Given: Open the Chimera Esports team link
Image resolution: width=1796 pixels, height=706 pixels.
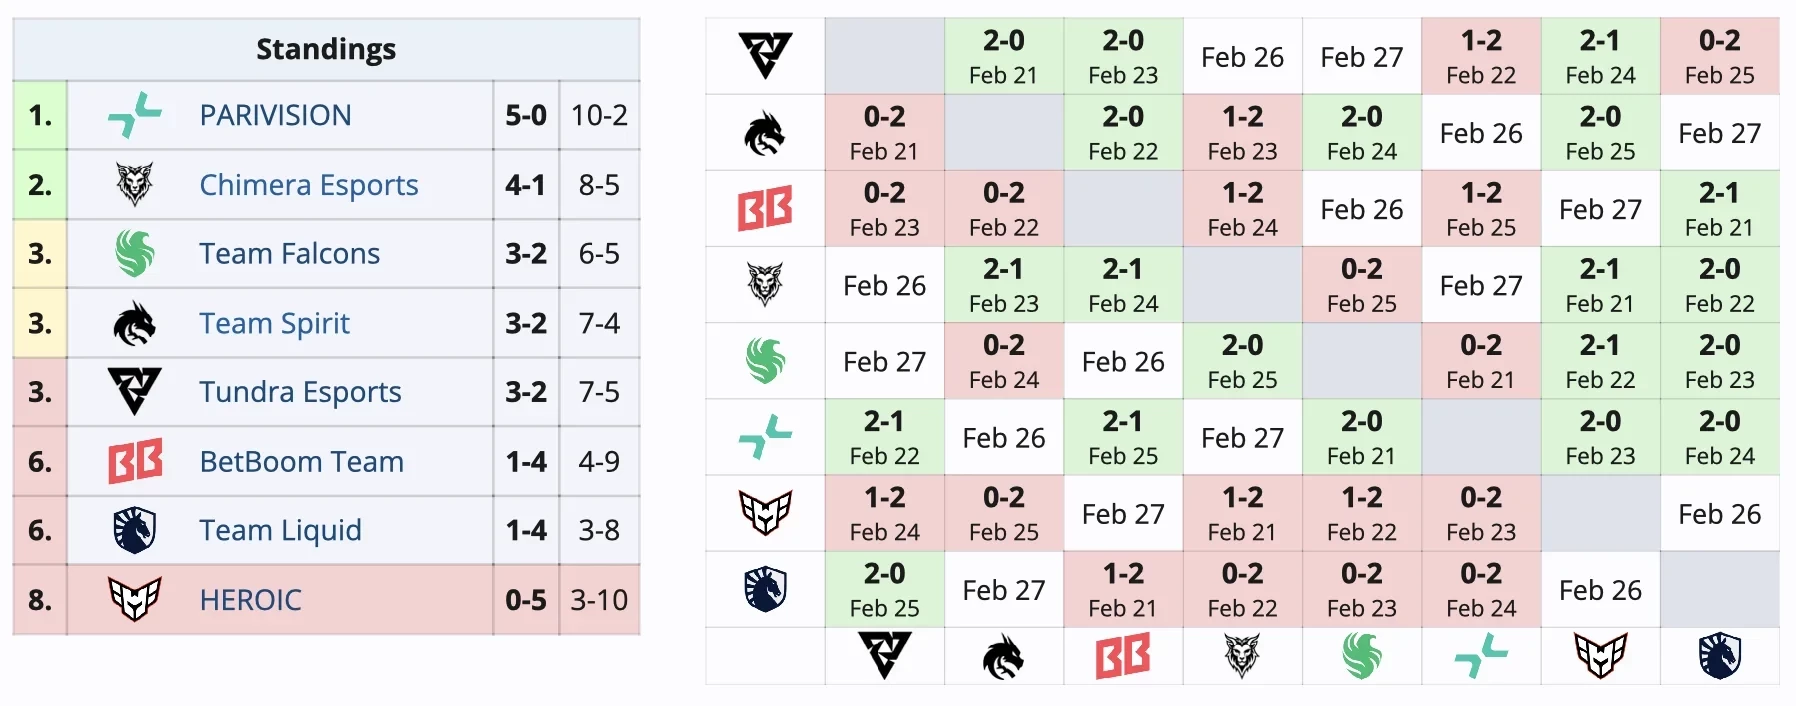Looking at the screenshot, I should click(308, 185).
